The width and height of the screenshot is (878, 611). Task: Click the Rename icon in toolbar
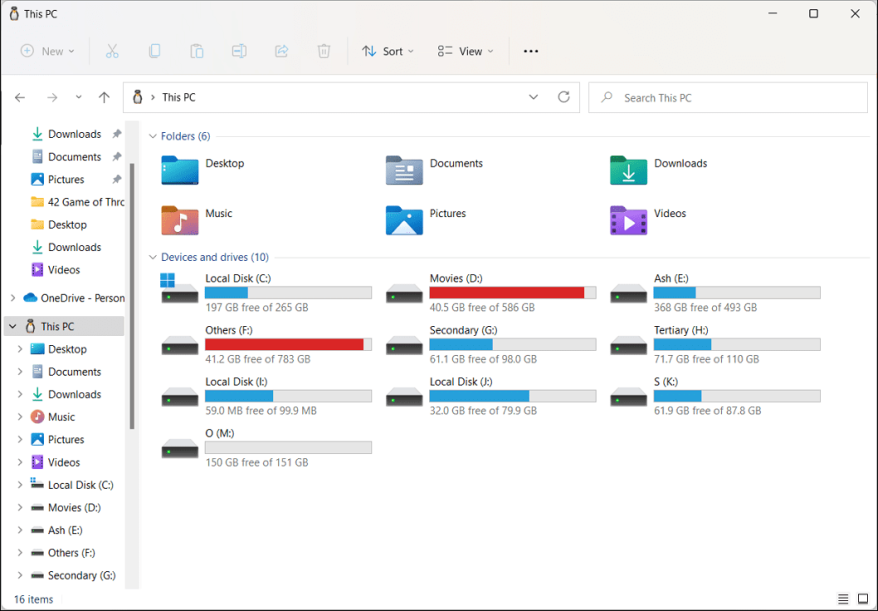[239, 51]
